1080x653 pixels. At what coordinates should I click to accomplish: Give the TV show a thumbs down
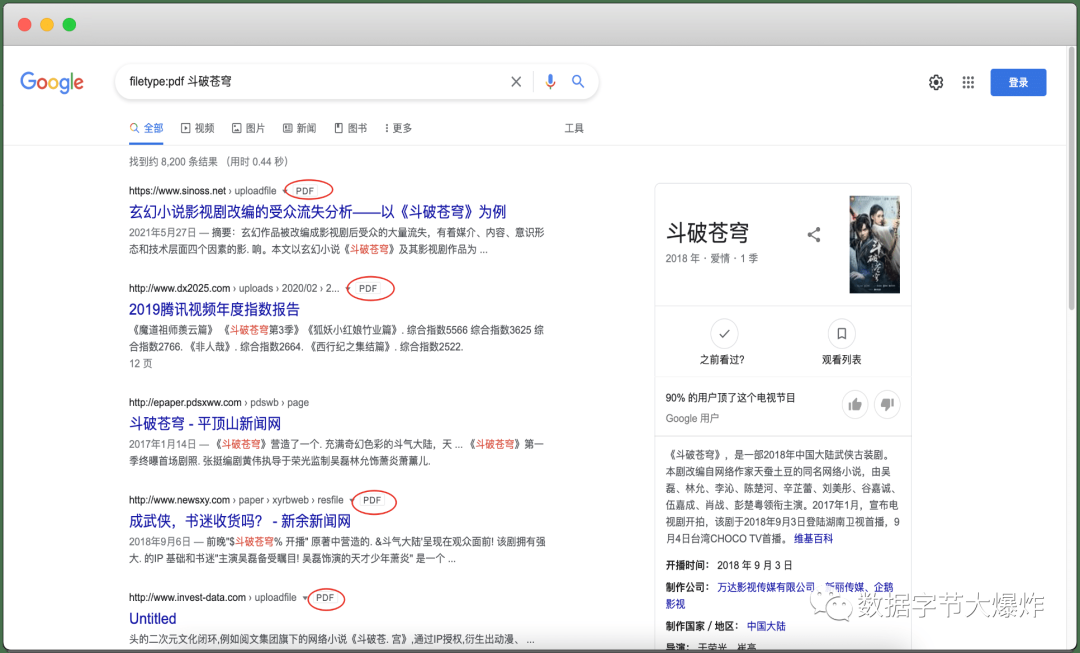pos(887,404)
